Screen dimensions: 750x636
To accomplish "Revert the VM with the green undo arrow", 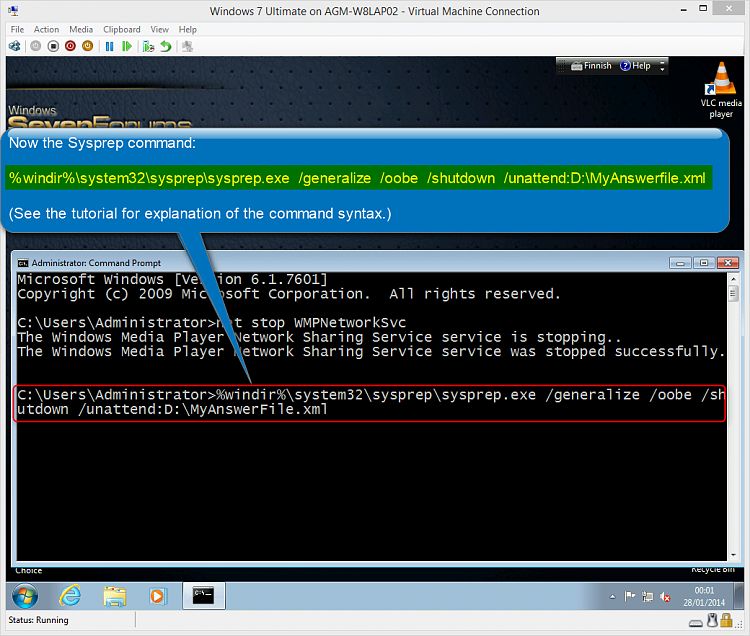I will (166, 46).
